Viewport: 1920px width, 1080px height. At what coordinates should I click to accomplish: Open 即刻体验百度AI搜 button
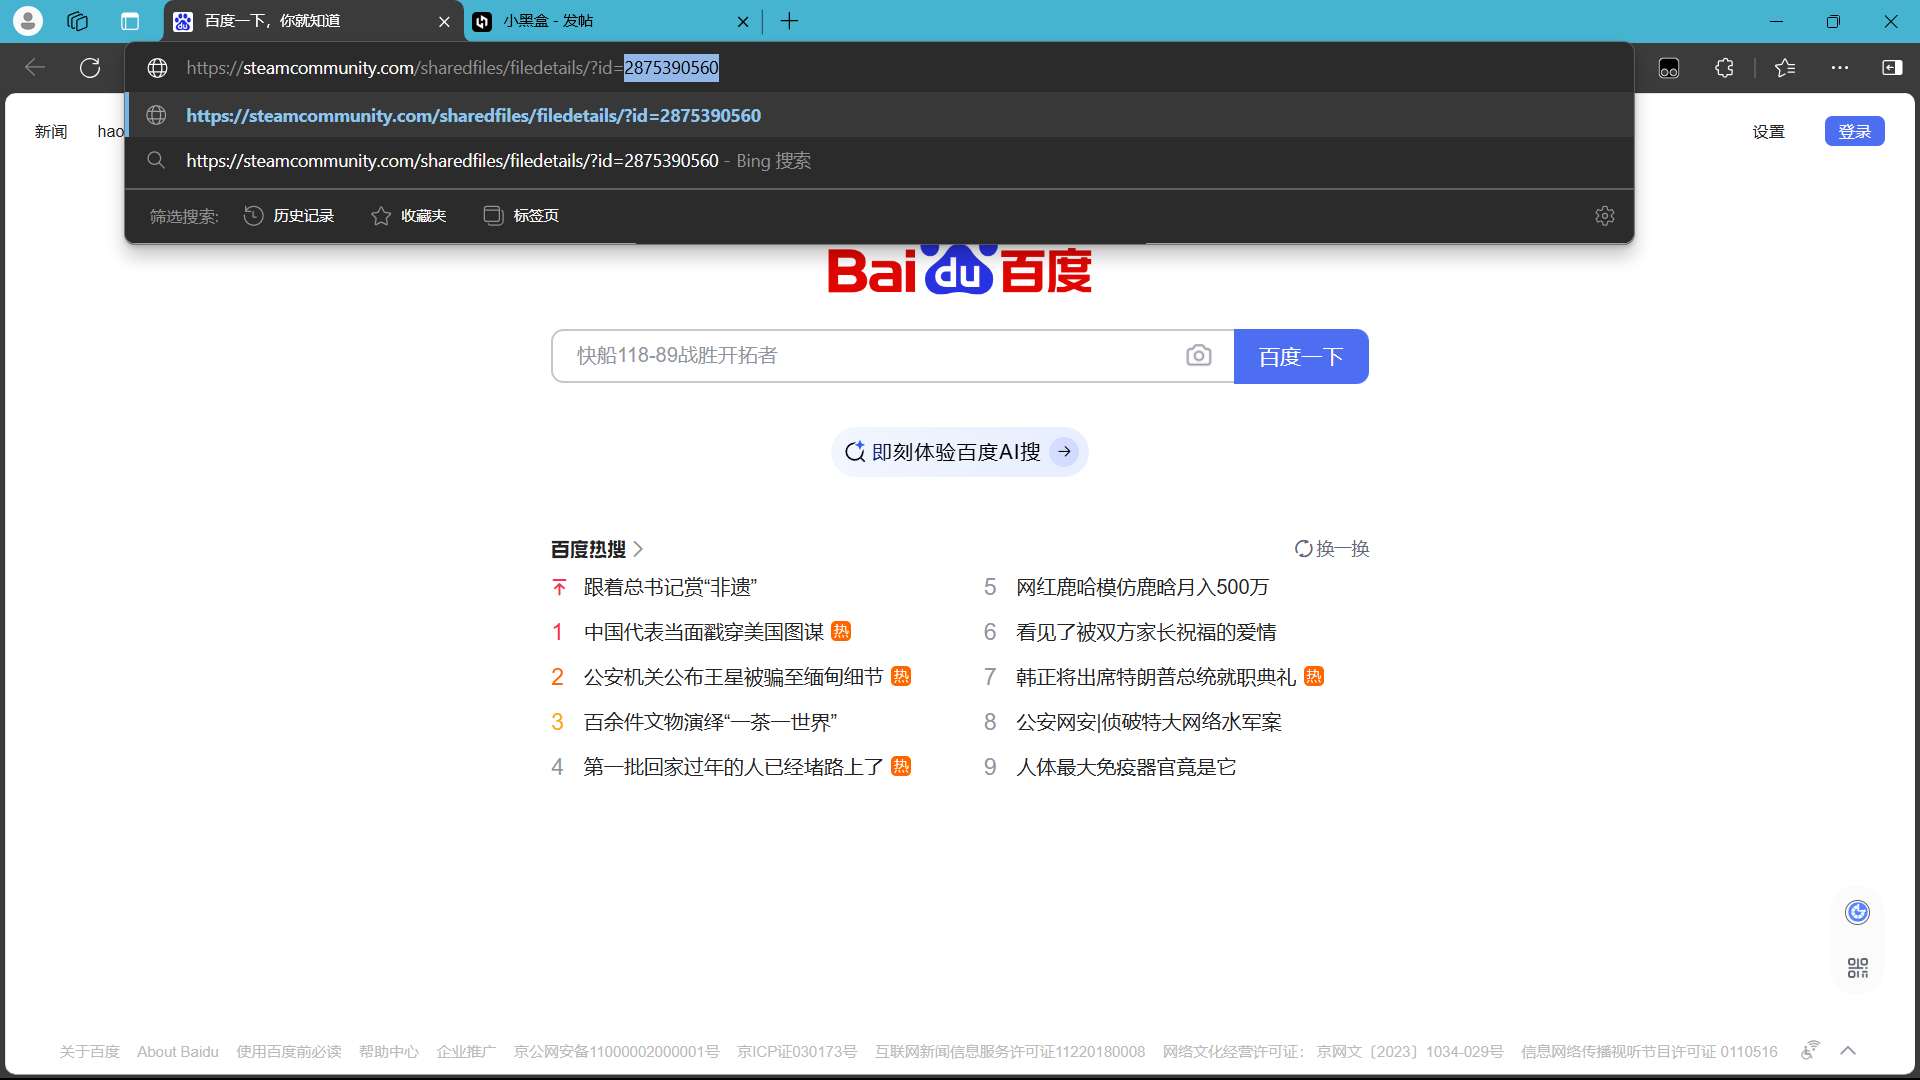pos(959,452)
